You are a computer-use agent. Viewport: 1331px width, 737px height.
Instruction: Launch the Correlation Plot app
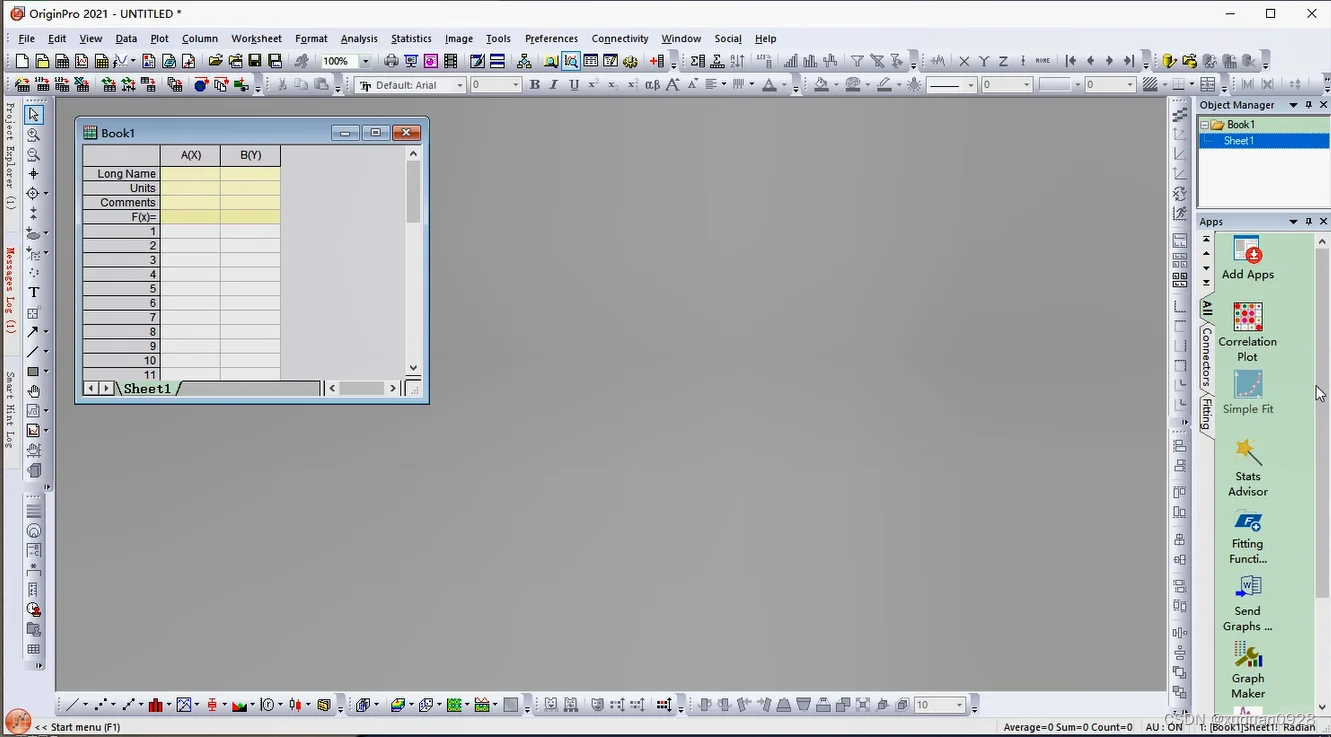tap(1247, 333)
